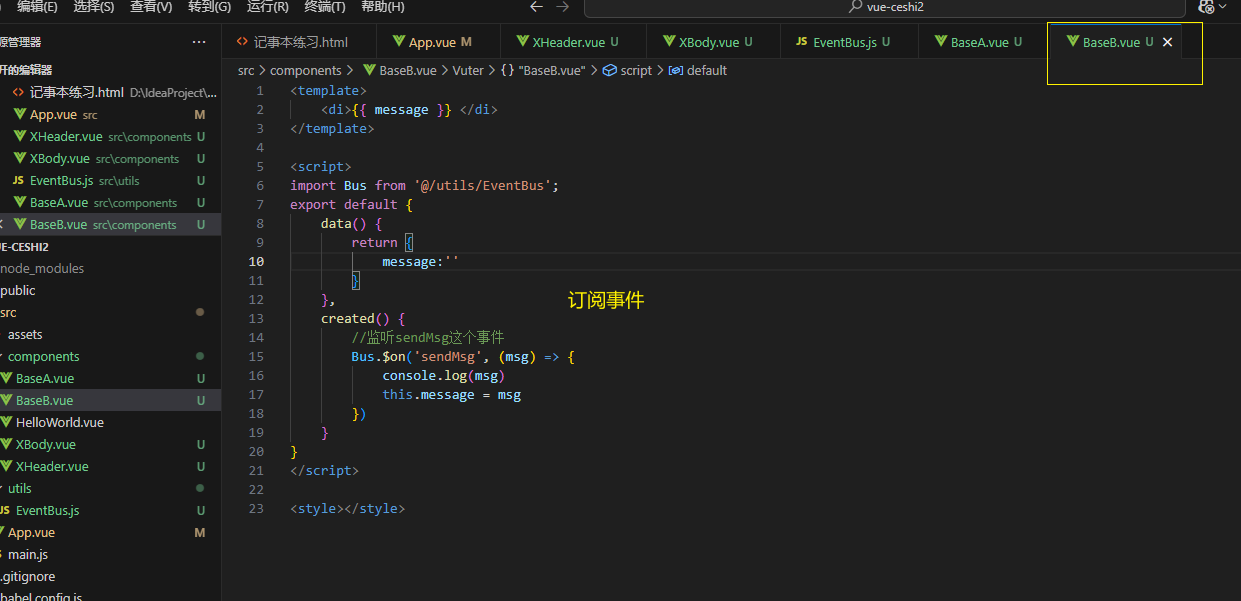
Task: Click the import Bus from line
Action: [424, 185]
